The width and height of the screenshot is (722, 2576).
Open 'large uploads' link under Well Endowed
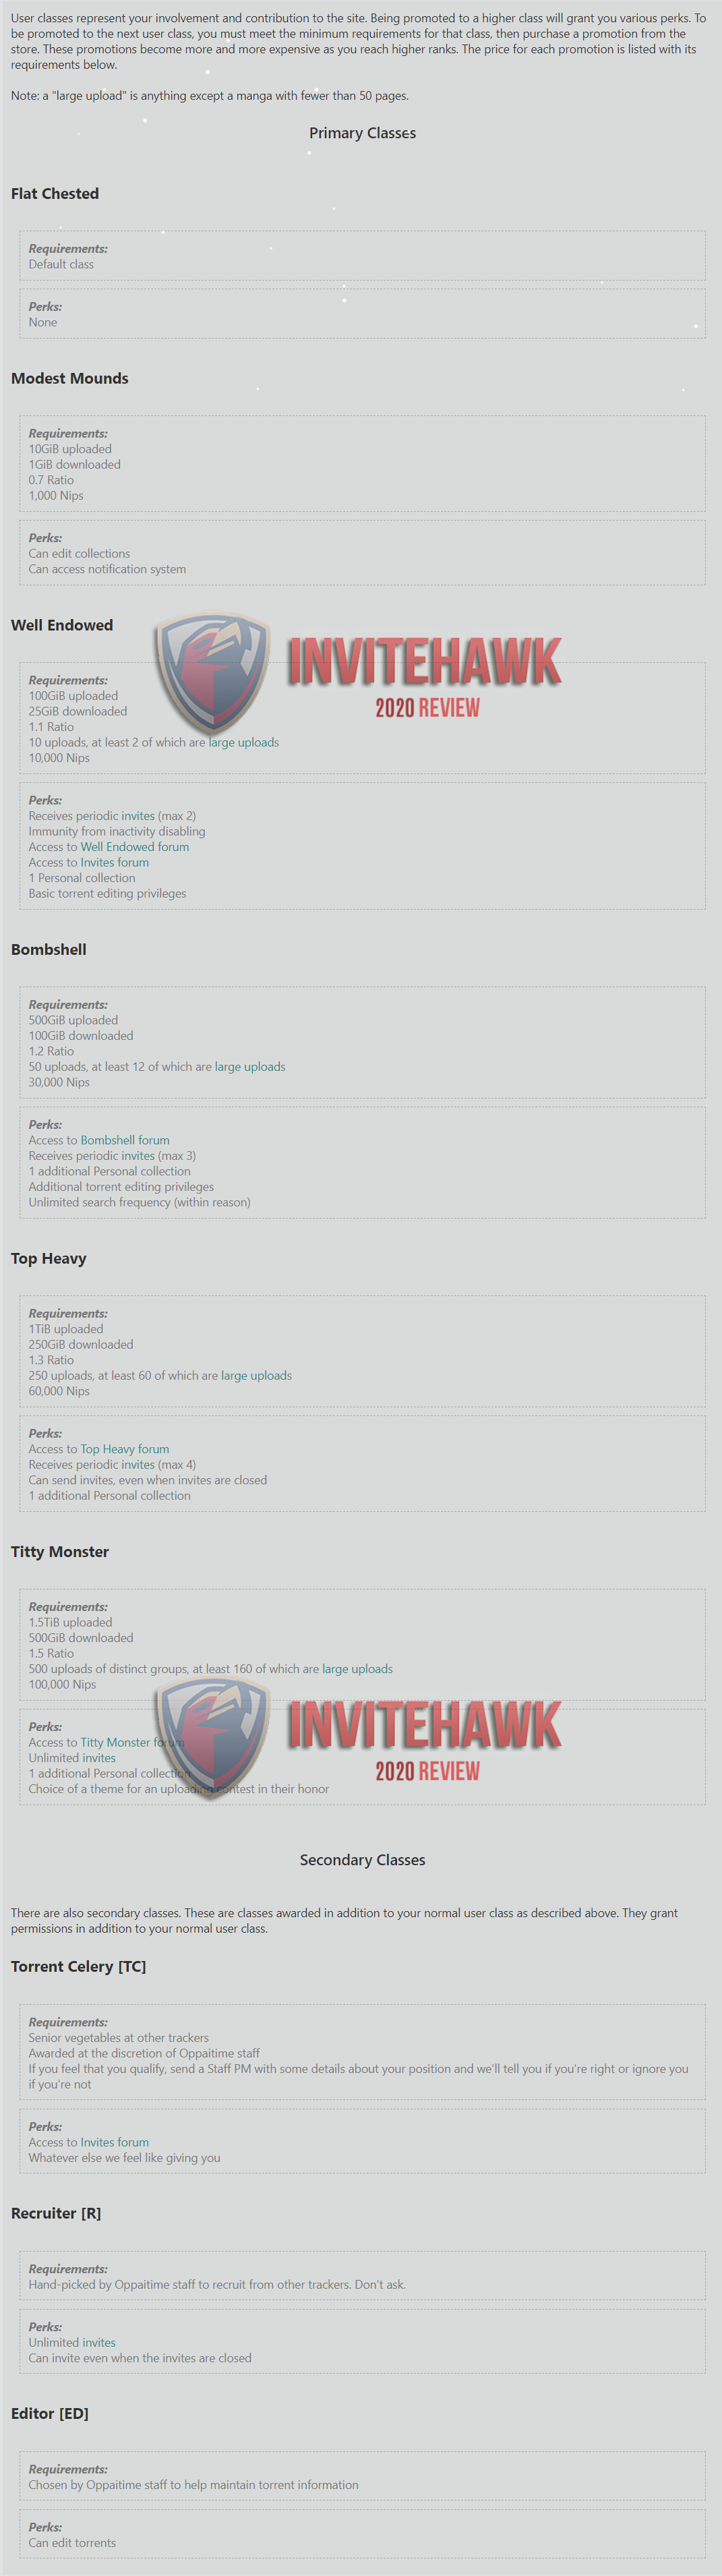pos(243,742)
